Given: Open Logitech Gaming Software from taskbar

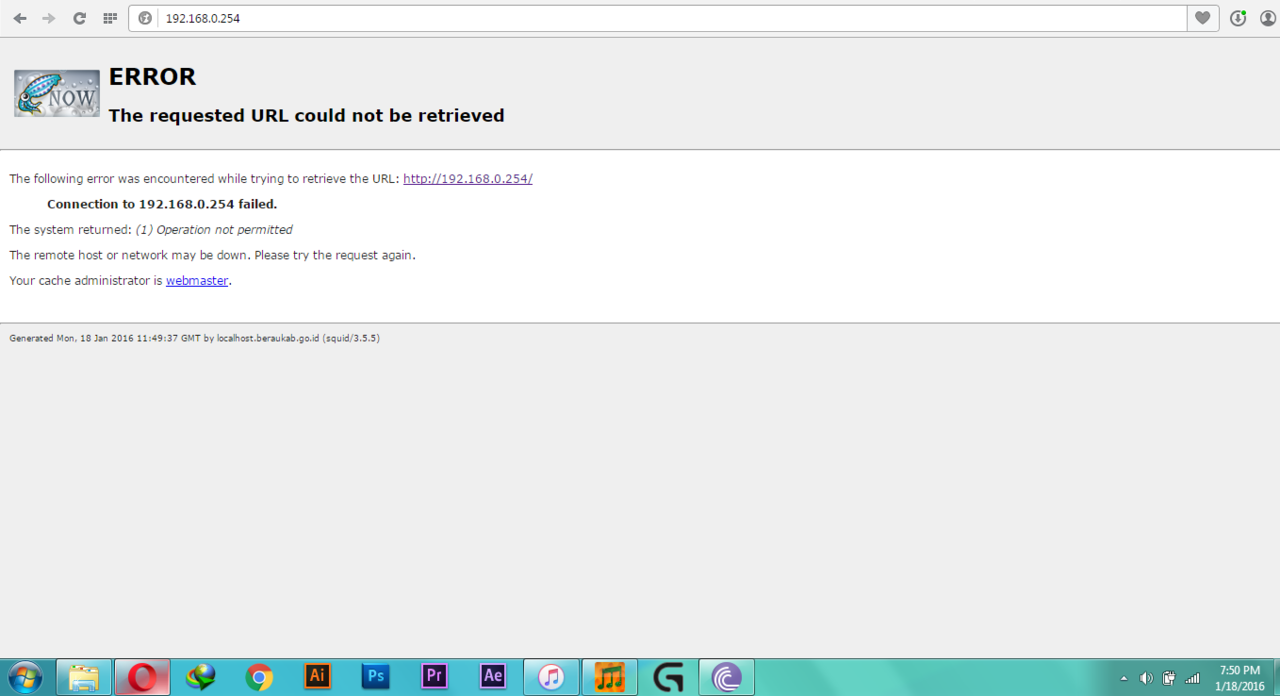Looking at the screenshot, I should point(668,677).
